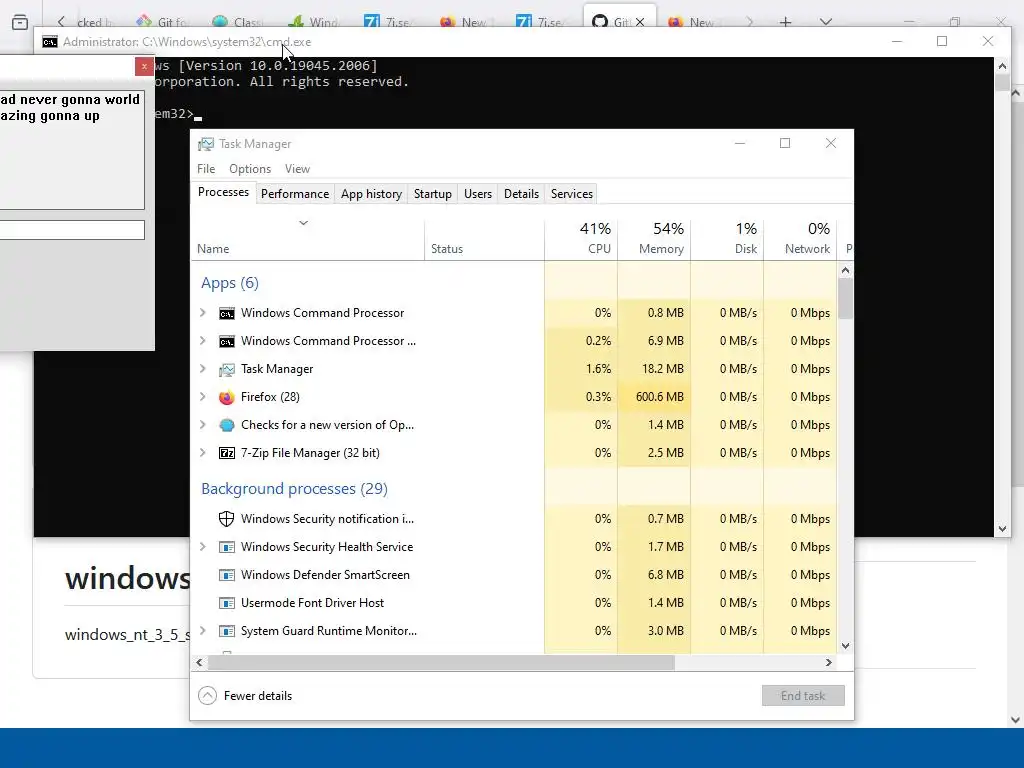Viewport: 1024px width, 768px height.
Task: Switch to the Details tab
Action: pos(521,194)
